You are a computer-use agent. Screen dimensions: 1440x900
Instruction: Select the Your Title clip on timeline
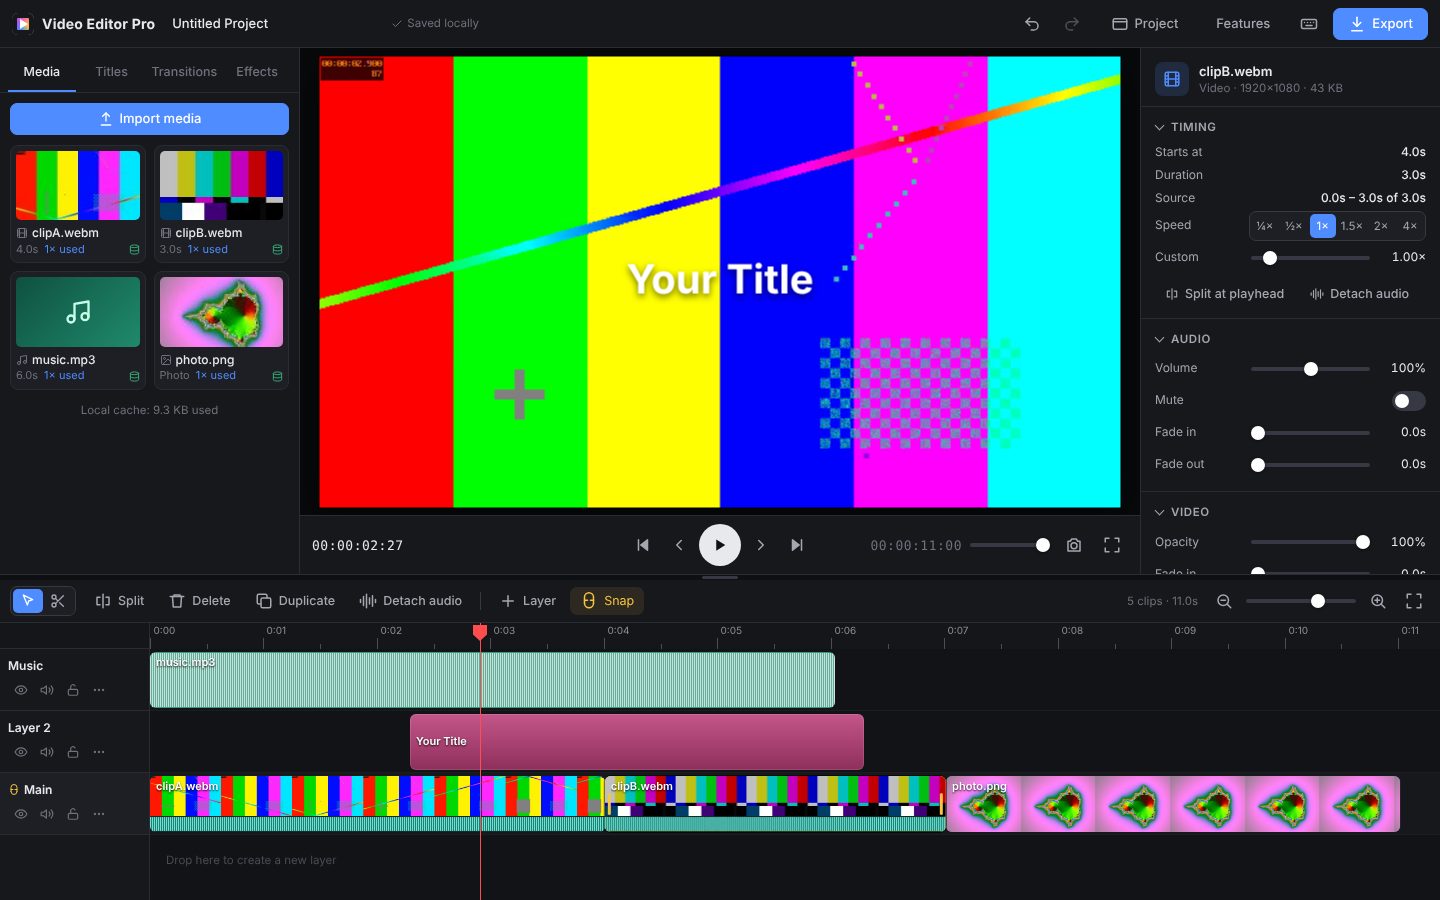(637, 742)
